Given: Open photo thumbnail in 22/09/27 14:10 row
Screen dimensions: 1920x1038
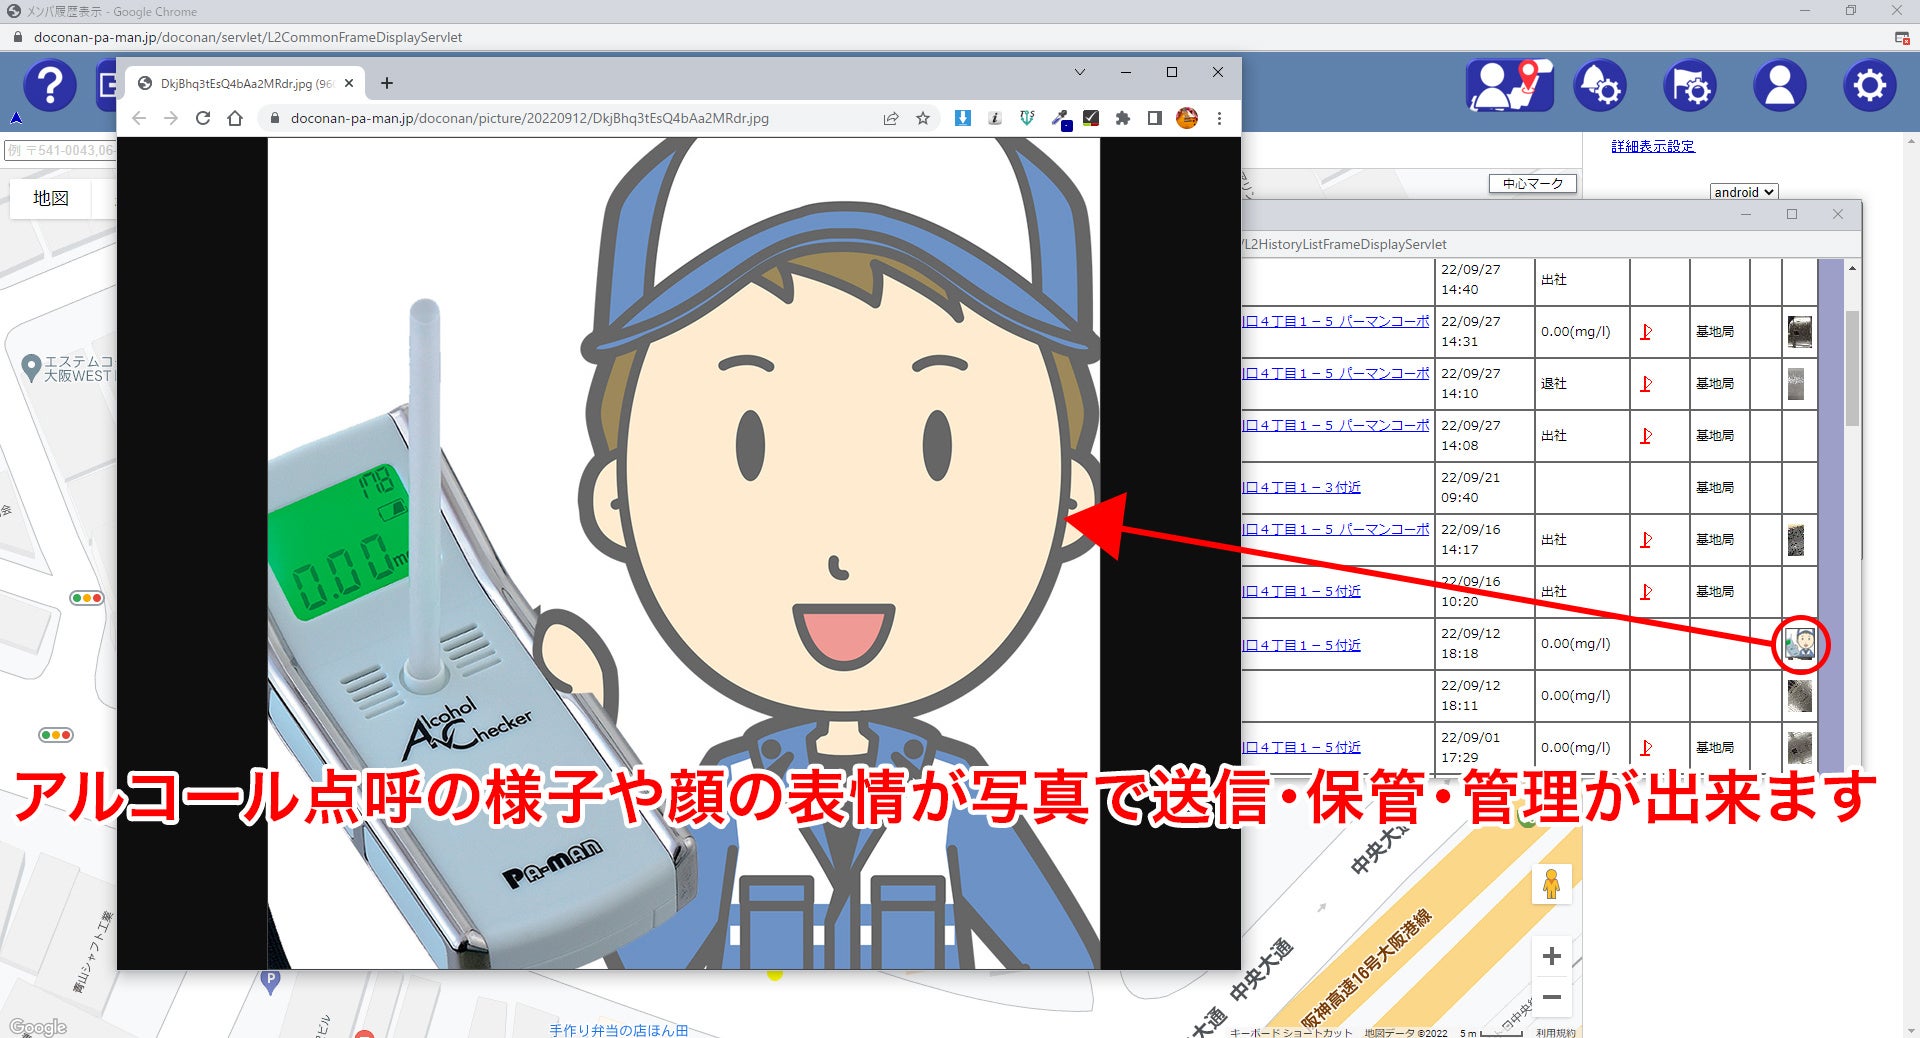Looking at the screenshot, I should 1796,384.
